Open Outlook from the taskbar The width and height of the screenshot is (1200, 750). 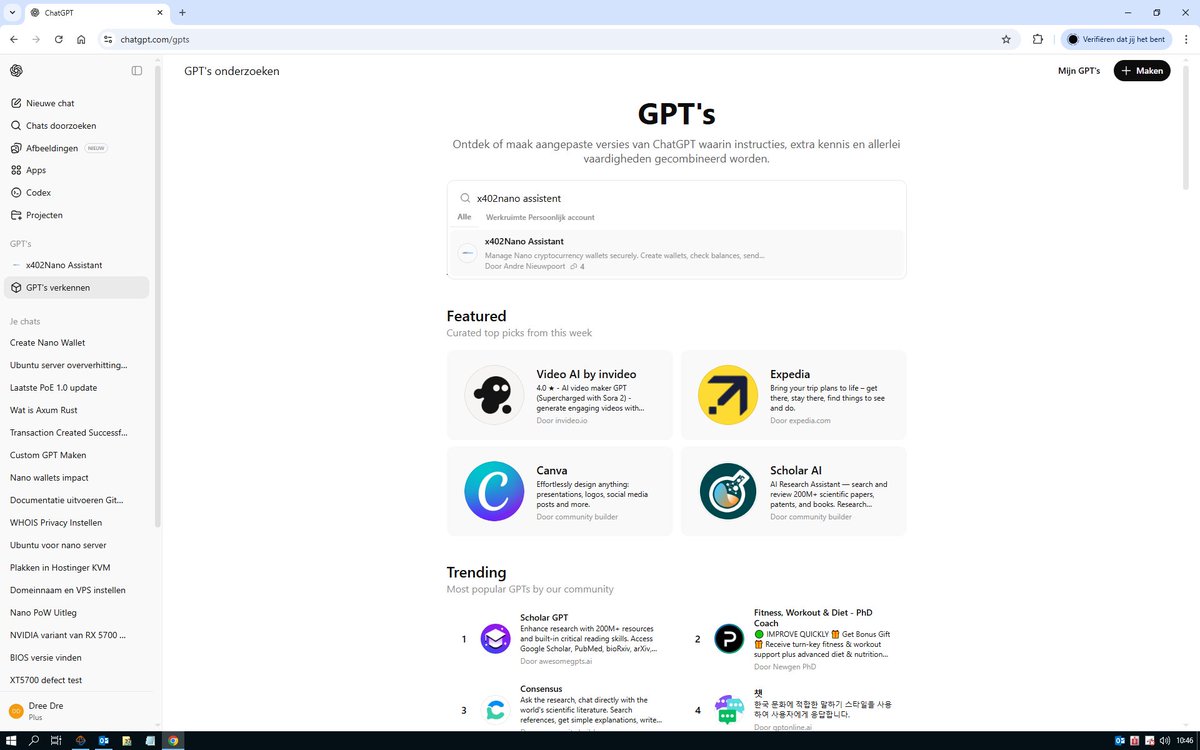[103, 740]
